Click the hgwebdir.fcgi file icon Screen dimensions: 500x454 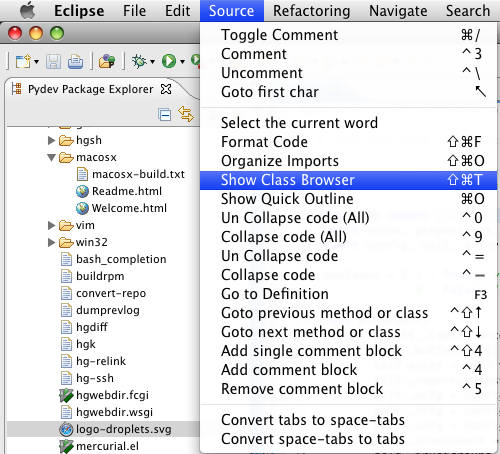66,395
